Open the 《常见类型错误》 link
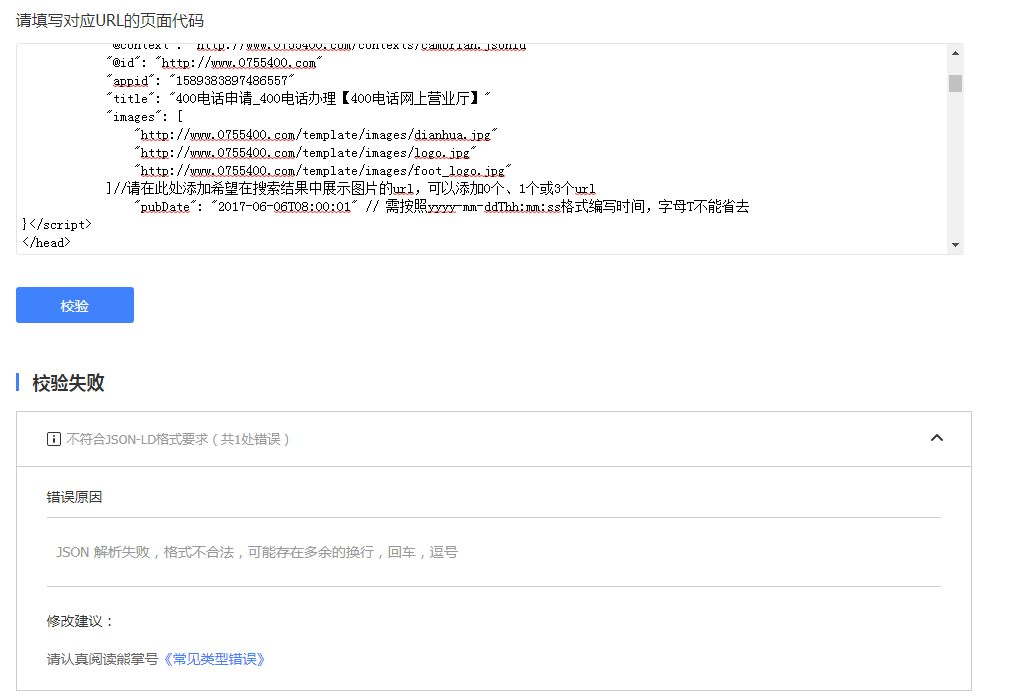This screenshot has width=1016, height=700. coord(213,659)
